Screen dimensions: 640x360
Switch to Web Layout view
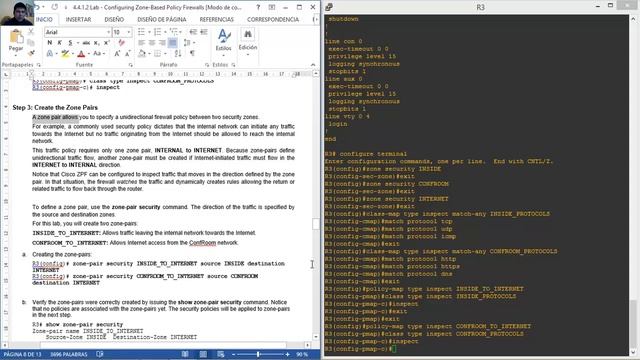(221, 354)
